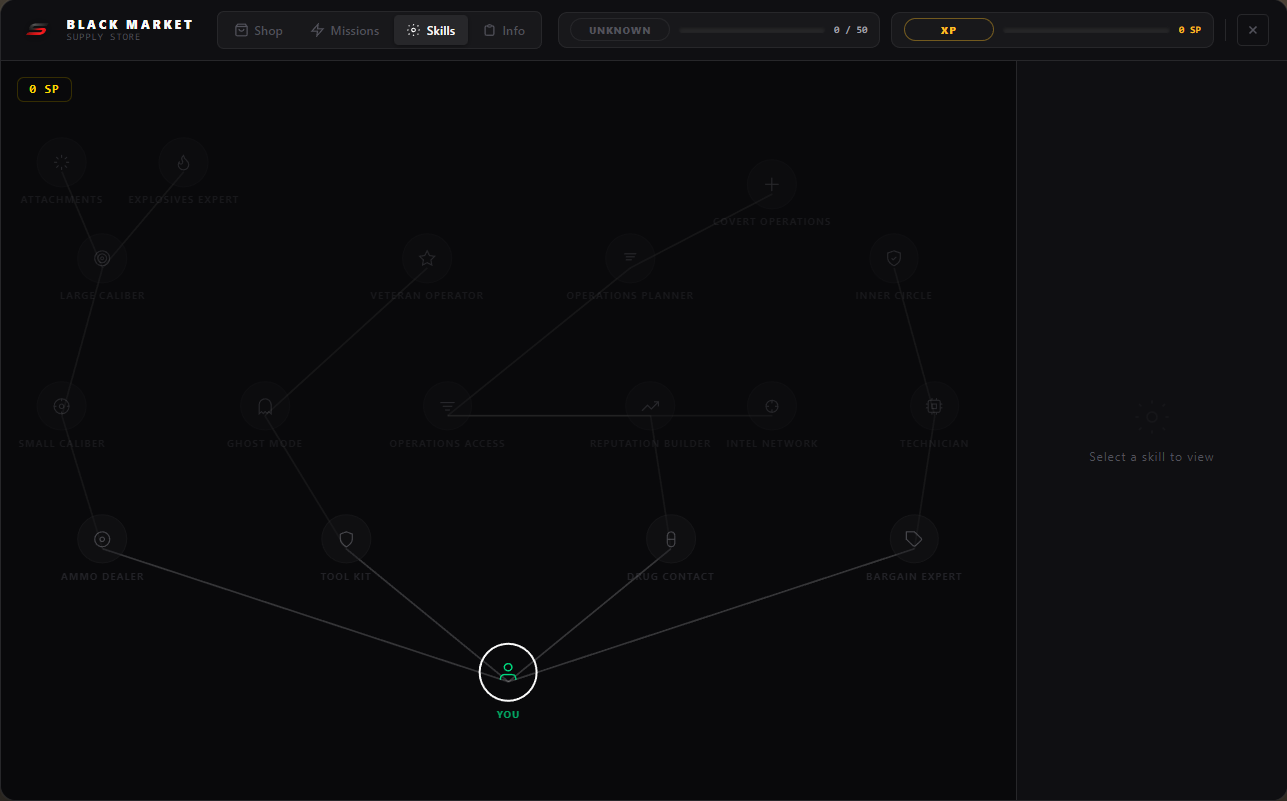Click the XP progress bar
This screenshot has height=801, width=1287.
pyautogui.click(x=1086, y=30)
